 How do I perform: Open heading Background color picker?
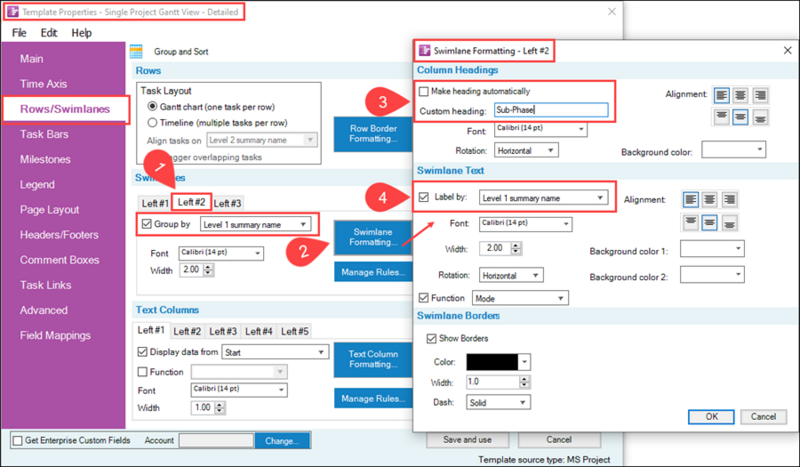pyautogui.click(x=734, y=150)
